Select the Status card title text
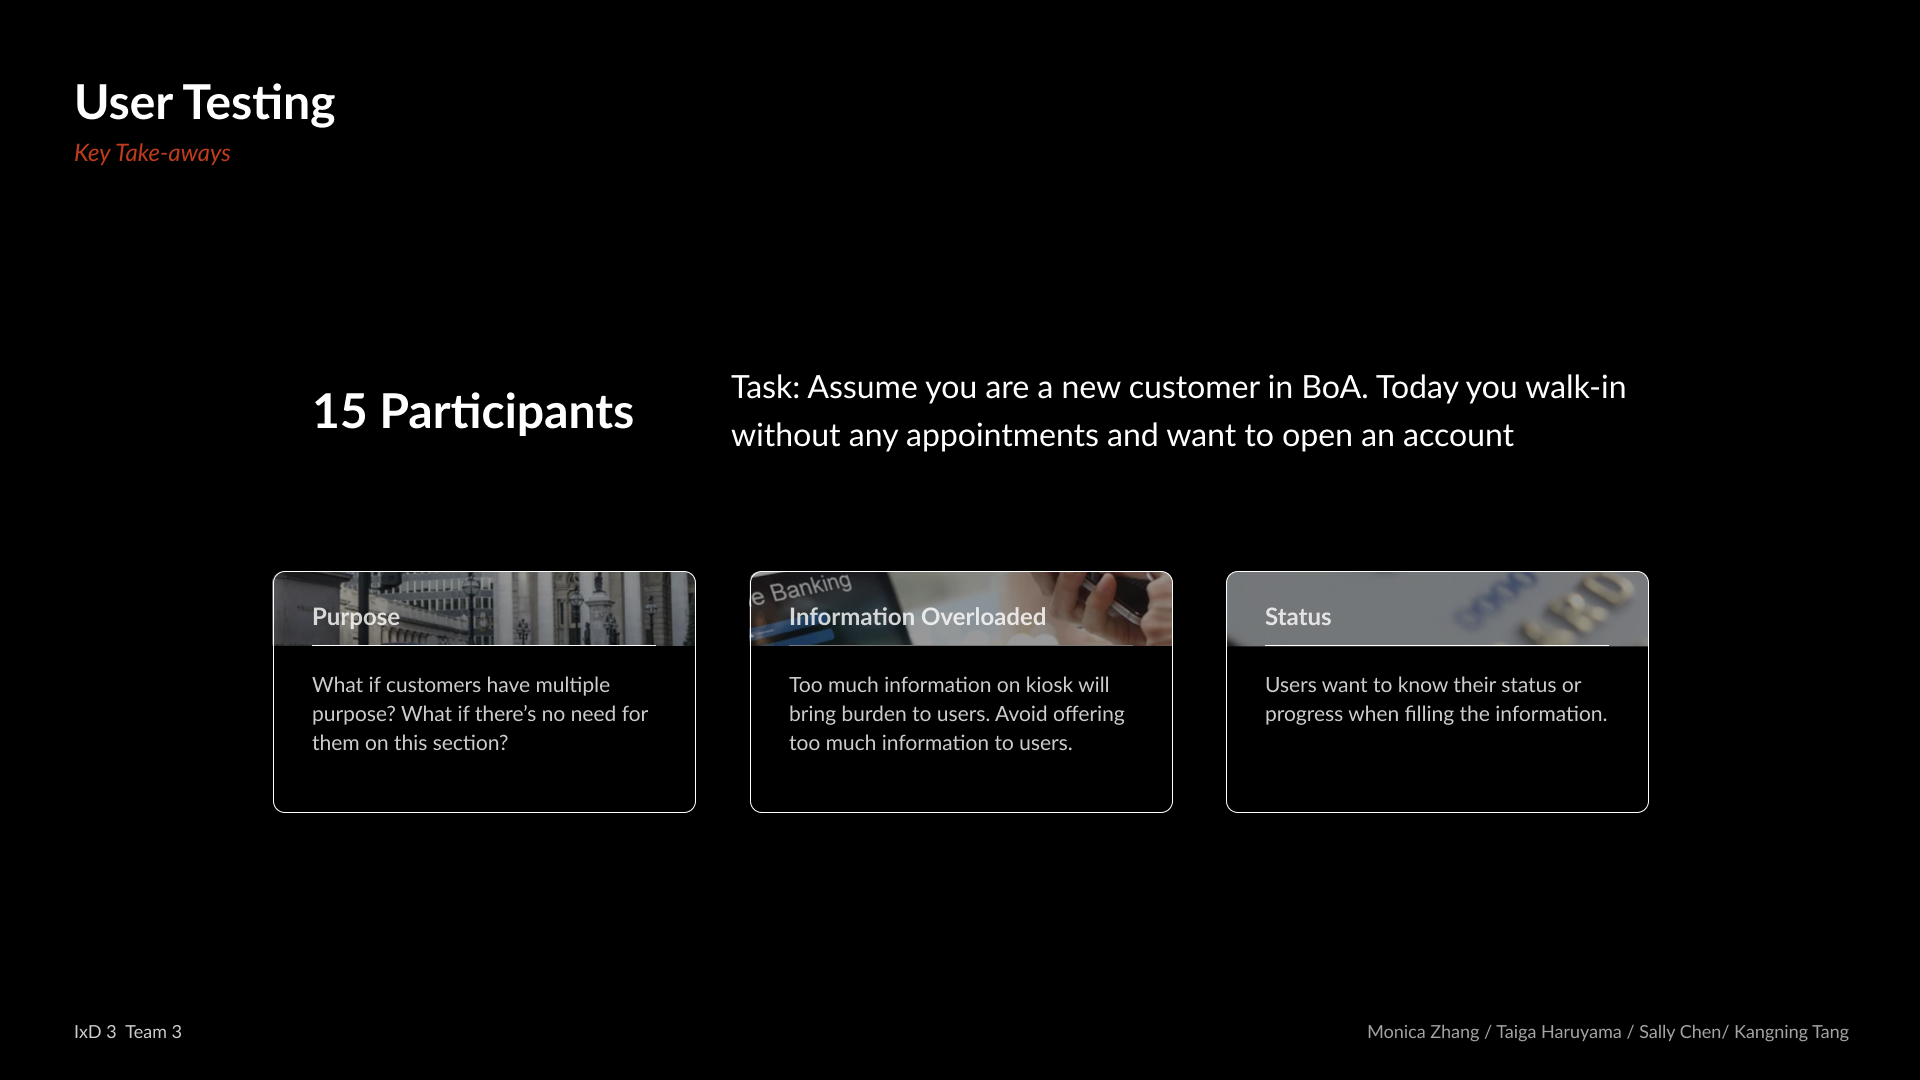The image size is (1920, 1080). coord(1297,617)
